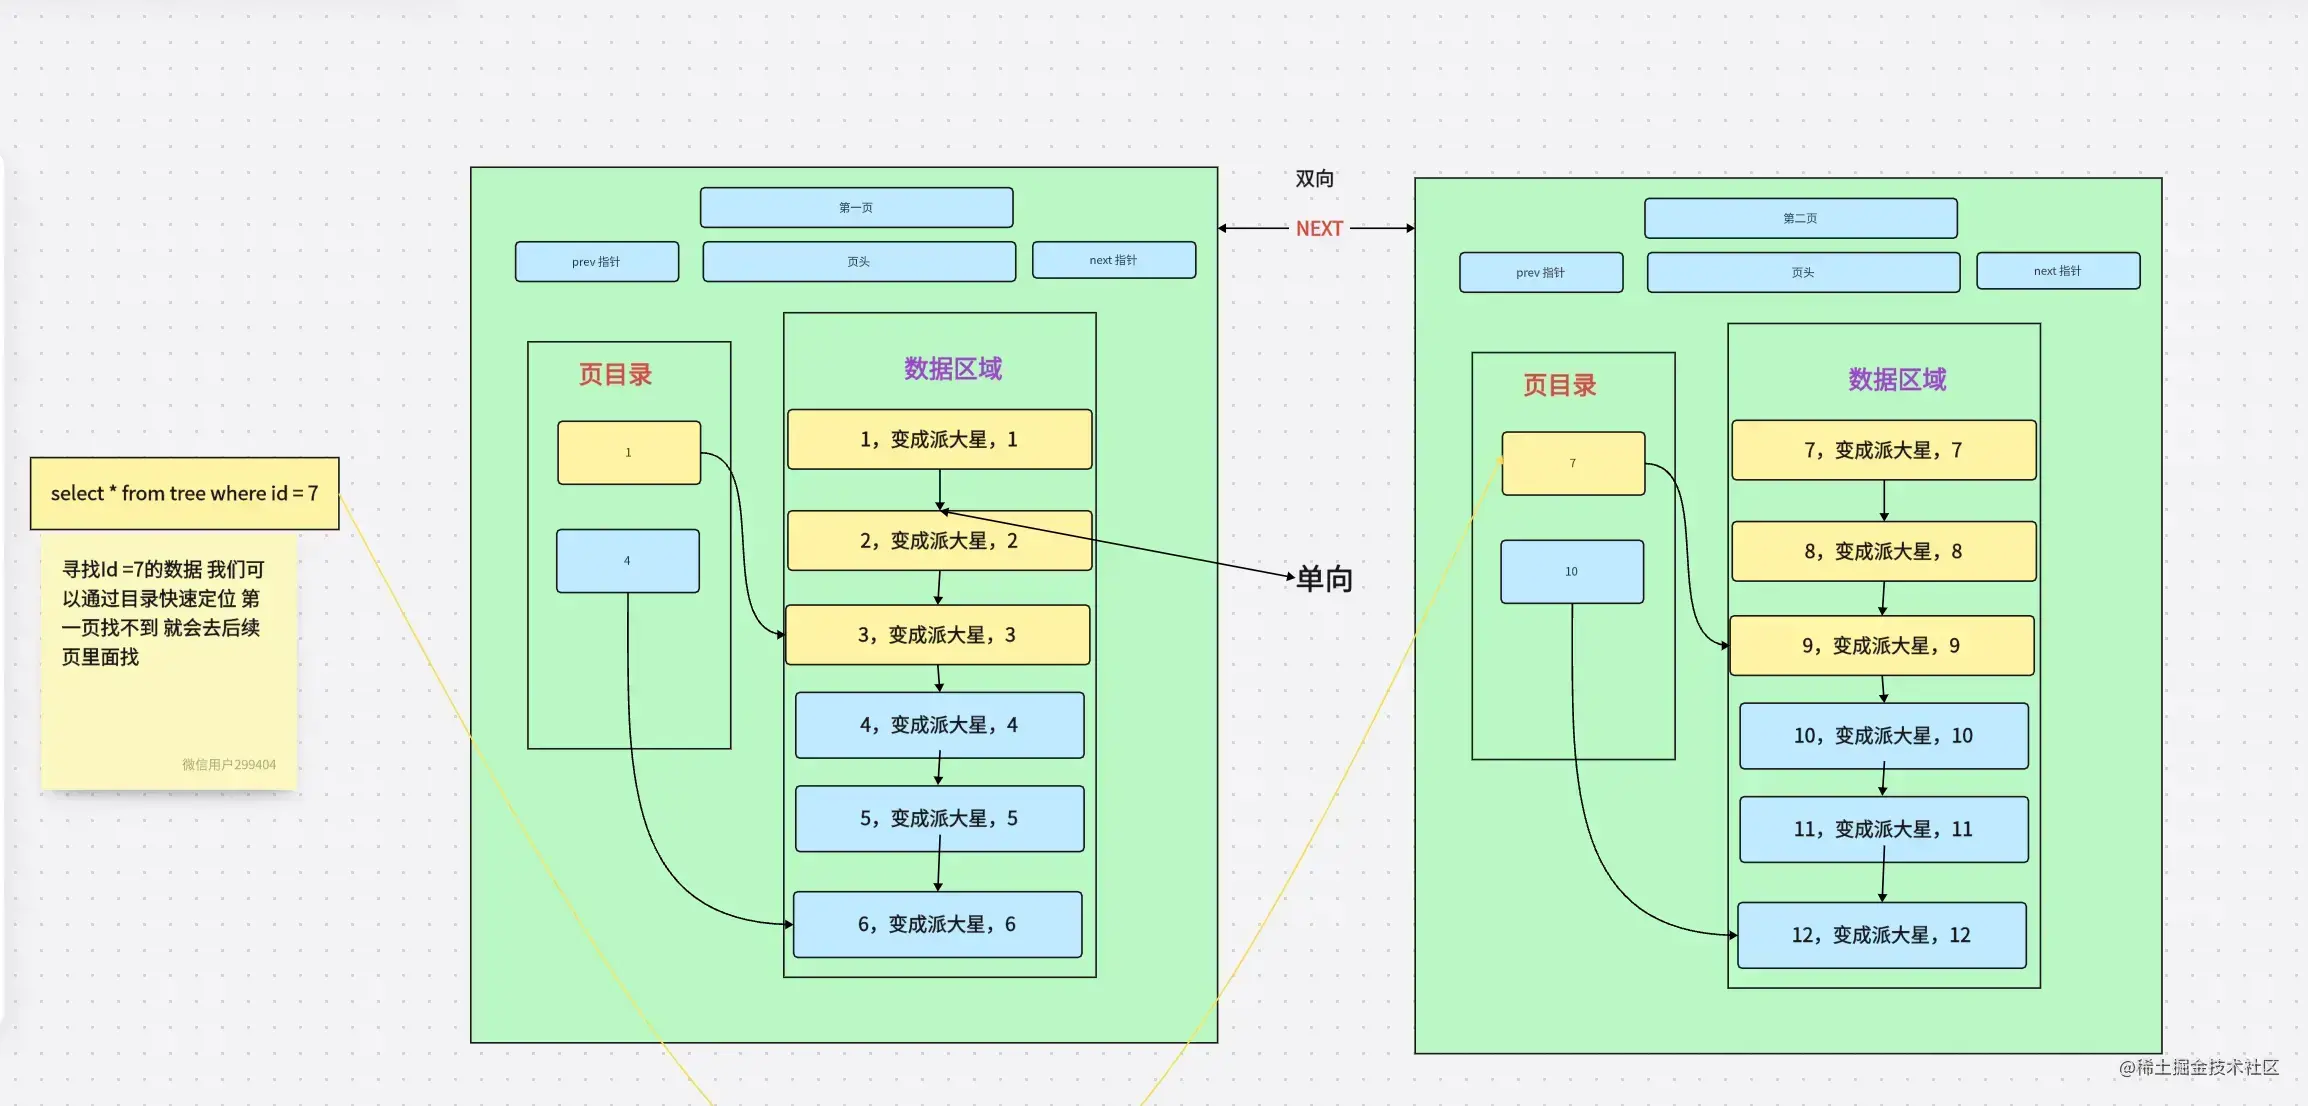Select blue directory entry '10'
Viewport: 2308px width, 1106px height.
tap(1571, 571)
